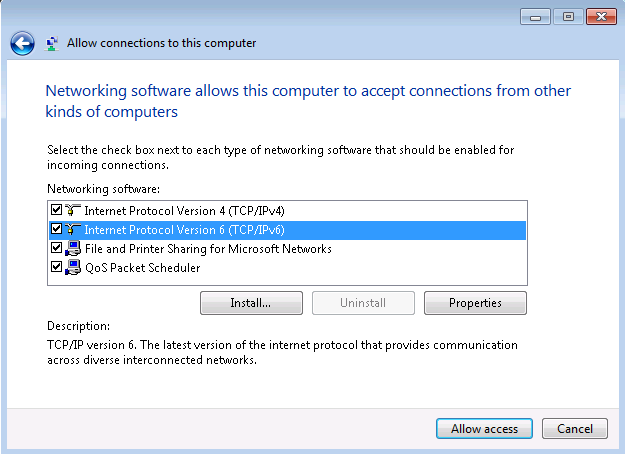
Task: Open Properties for the selected protocol
Action: click(475, 303)
